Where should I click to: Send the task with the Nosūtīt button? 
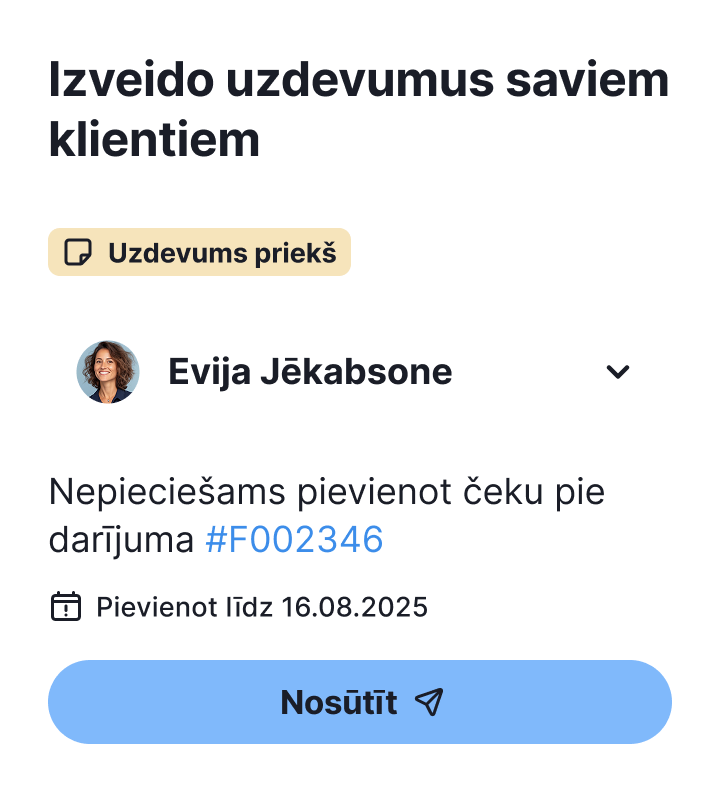click(360, 702)
